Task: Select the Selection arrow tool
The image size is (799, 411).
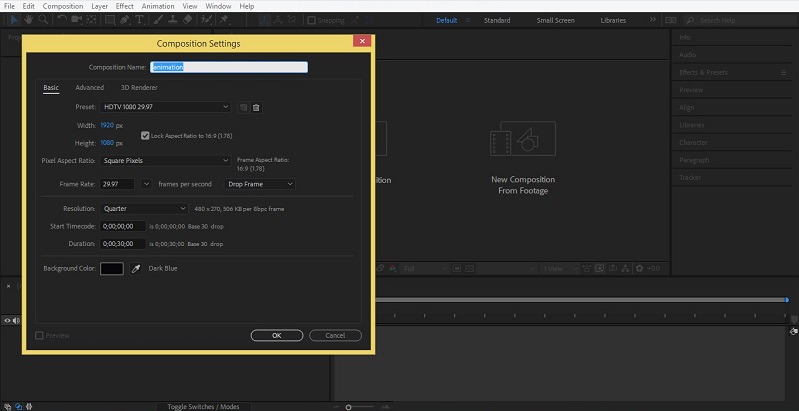Action: pyautogui.click(x=14, y=20)
